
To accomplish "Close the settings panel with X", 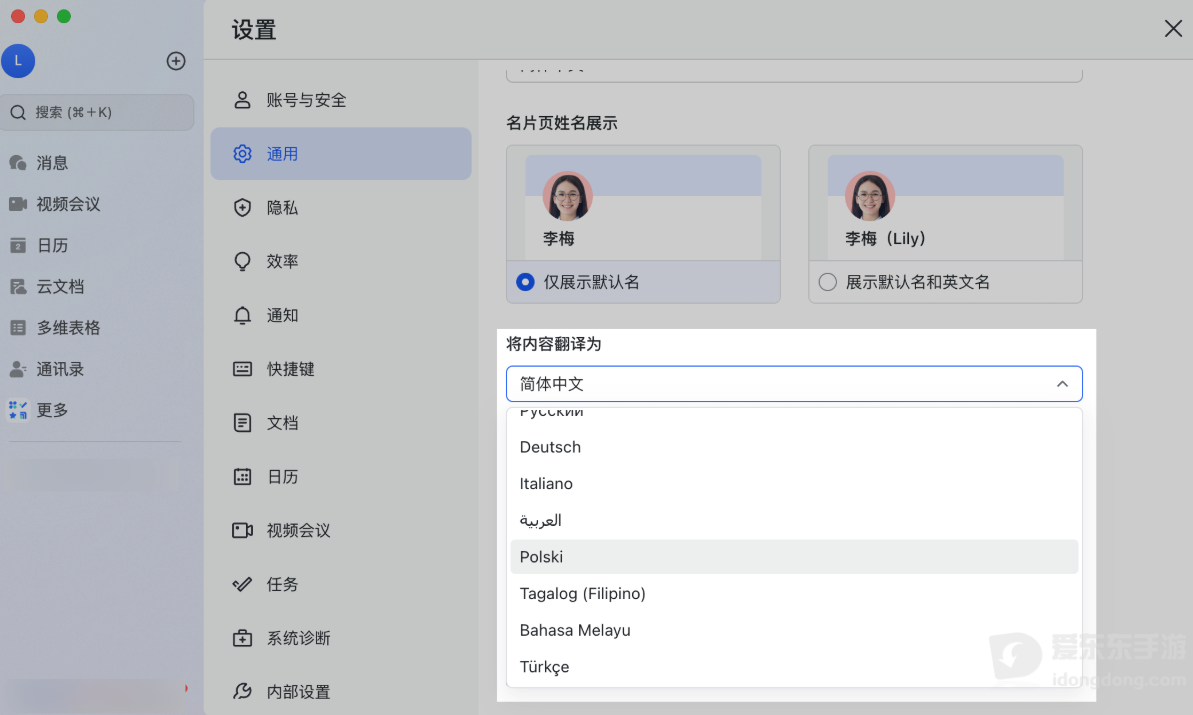I will point(1173,29).
